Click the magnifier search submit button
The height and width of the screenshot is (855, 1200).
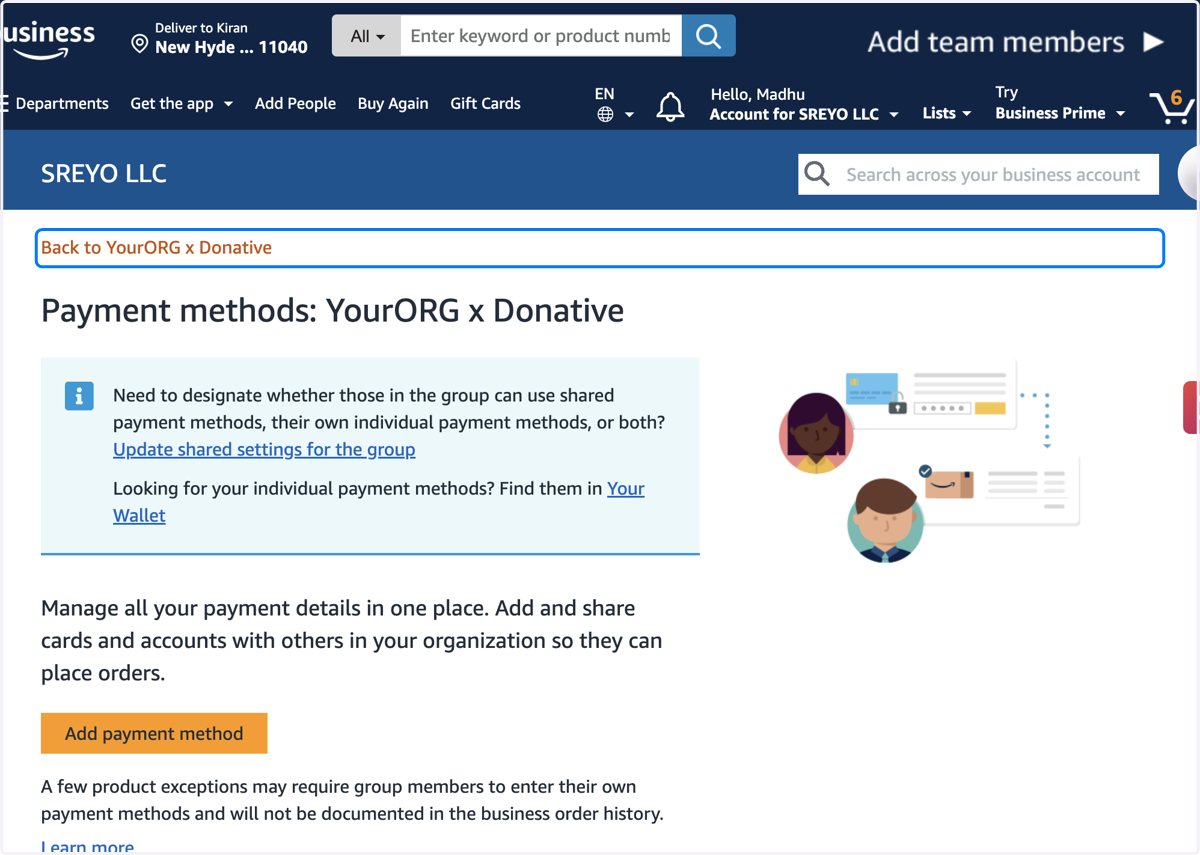point(708,36)
